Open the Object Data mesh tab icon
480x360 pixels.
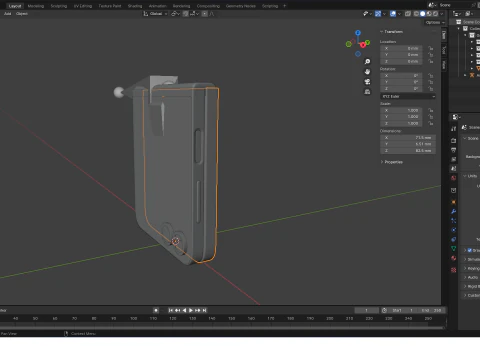click(453, 249)
